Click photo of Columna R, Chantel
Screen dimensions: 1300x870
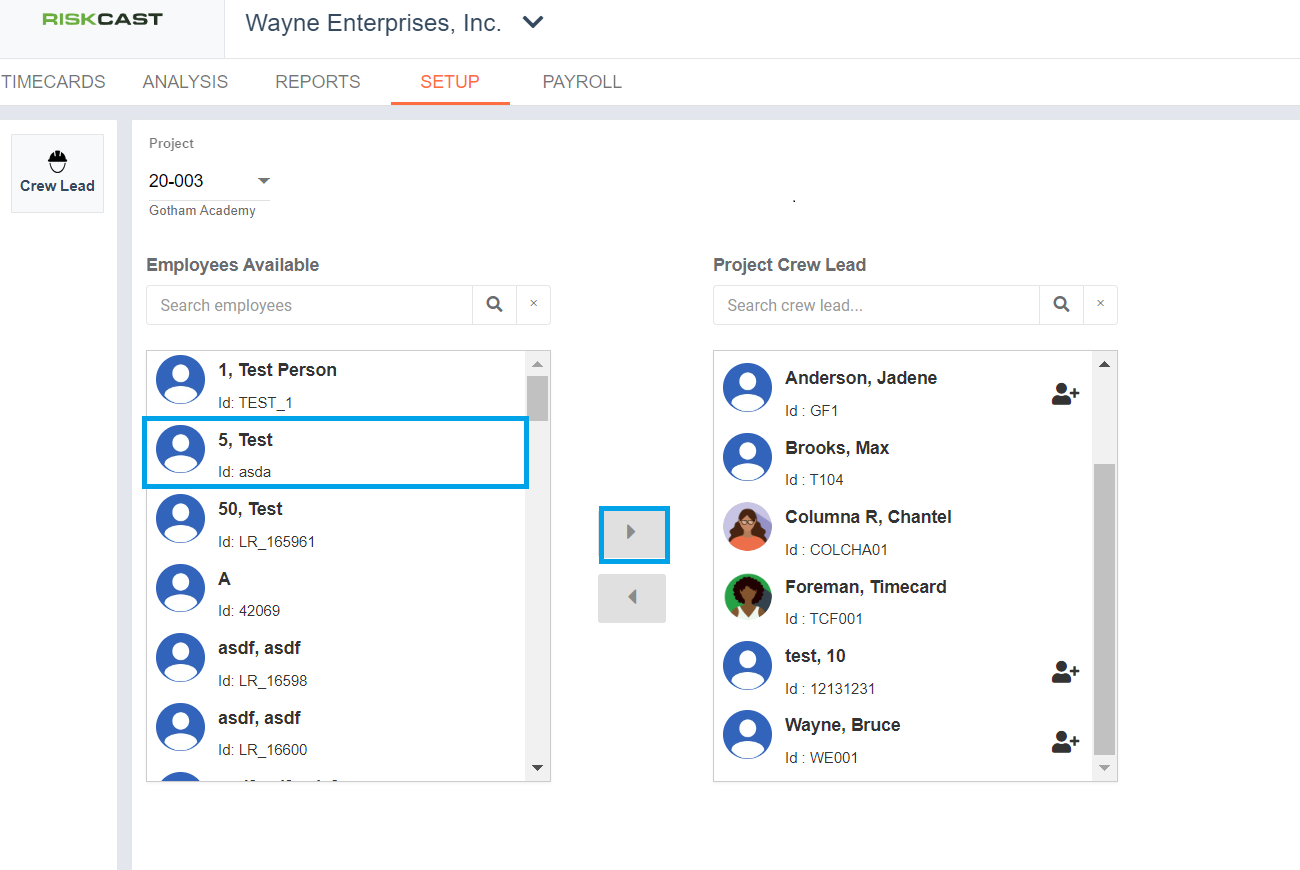click(748, 526)
